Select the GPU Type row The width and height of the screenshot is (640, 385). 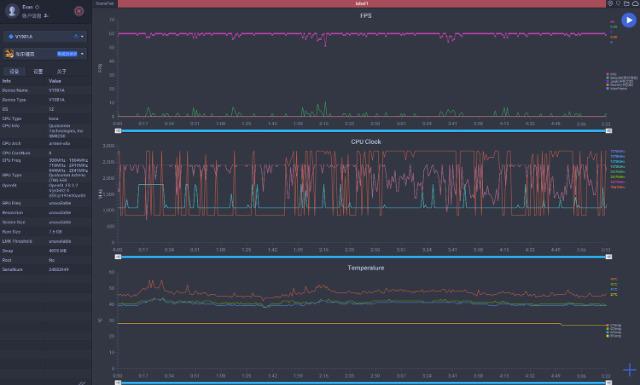pos(45,177)
